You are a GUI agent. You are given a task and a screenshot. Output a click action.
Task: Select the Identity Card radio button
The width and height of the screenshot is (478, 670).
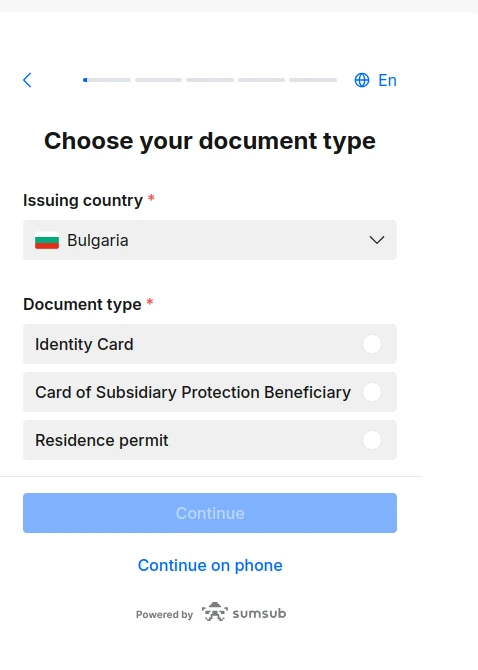(x=372, y=344)
